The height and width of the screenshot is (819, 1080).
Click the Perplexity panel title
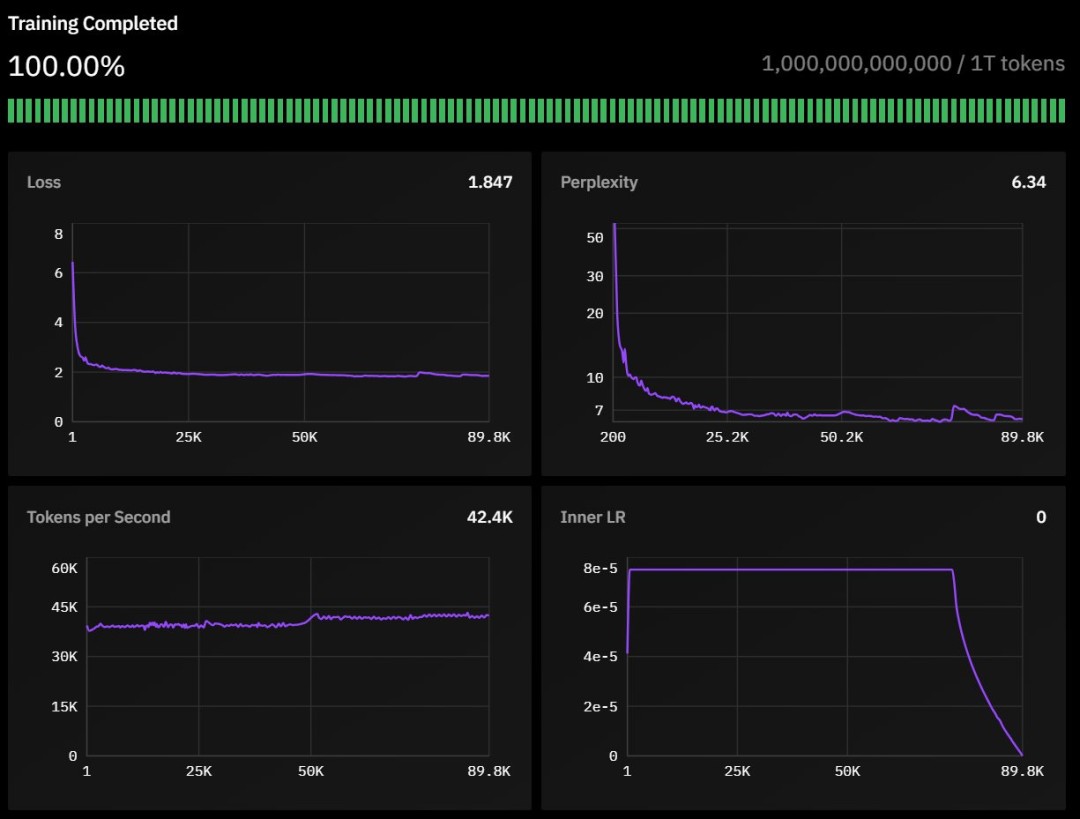(599, 182)
